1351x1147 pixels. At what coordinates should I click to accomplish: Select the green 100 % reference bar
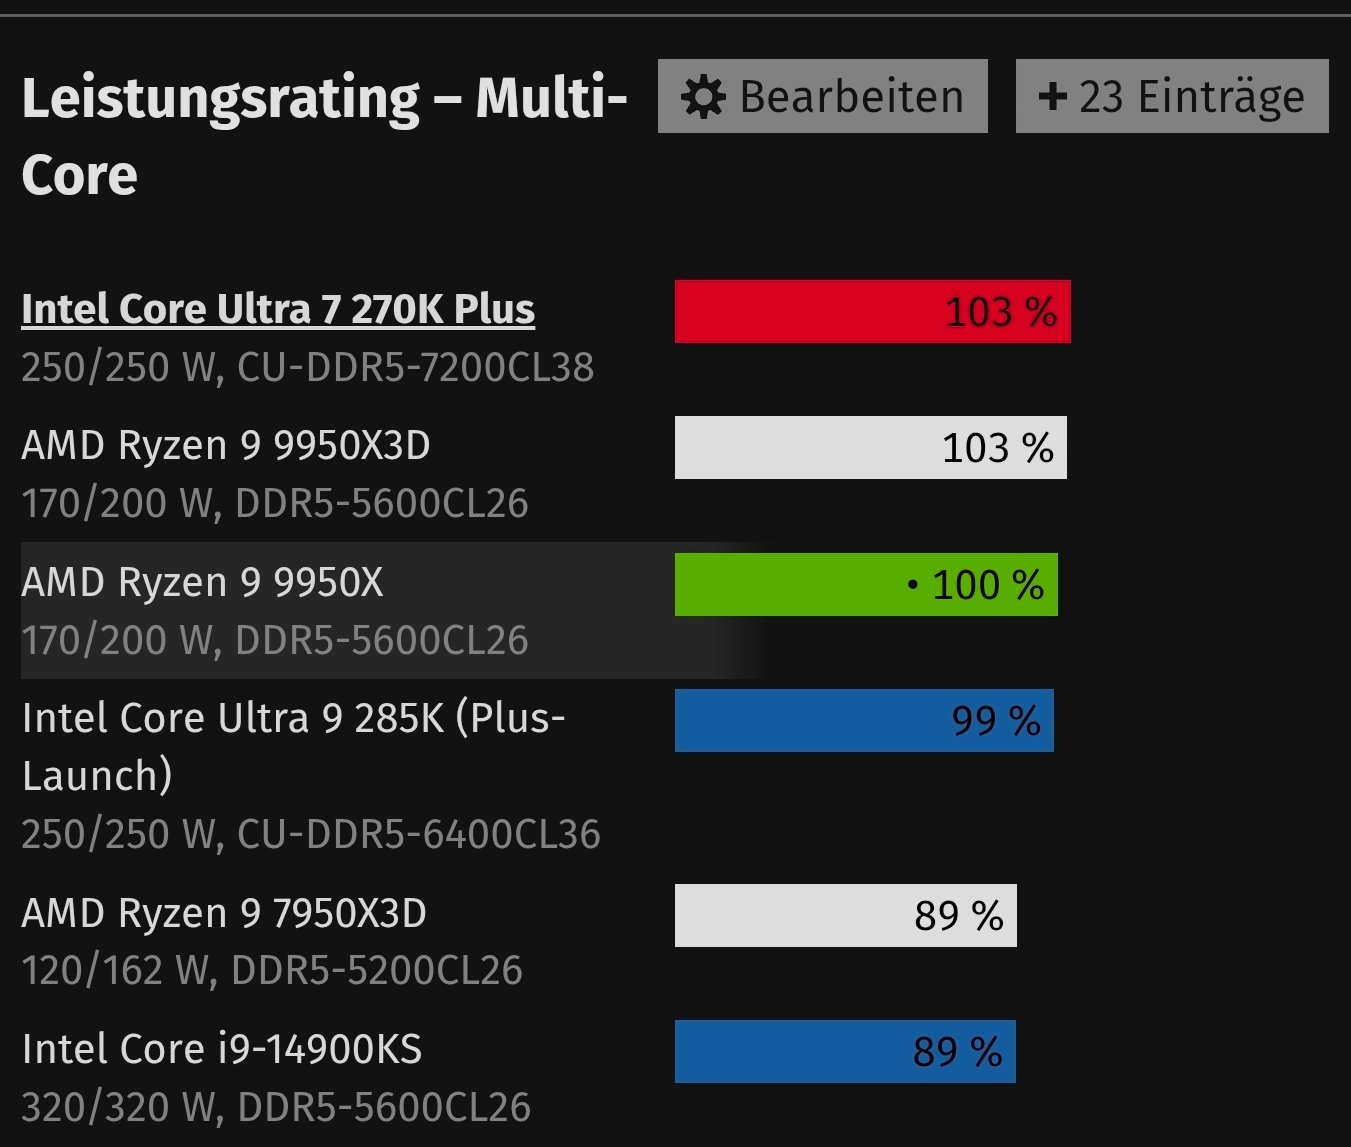[866, 584]
